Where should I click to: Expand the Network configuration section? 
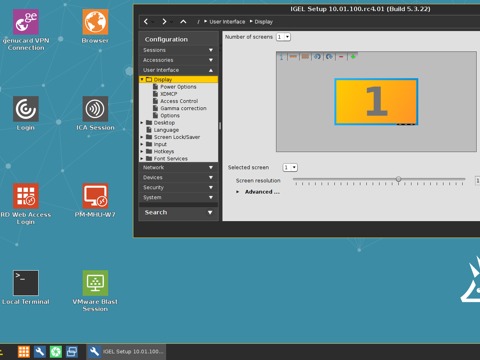click(178, 167)
